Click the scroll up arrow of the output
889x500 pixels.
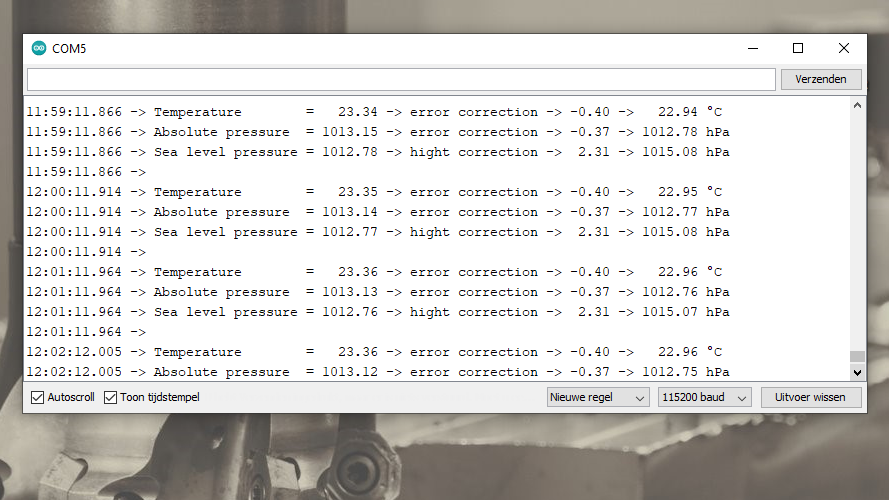pyautogui.click(x=856, y=106)
